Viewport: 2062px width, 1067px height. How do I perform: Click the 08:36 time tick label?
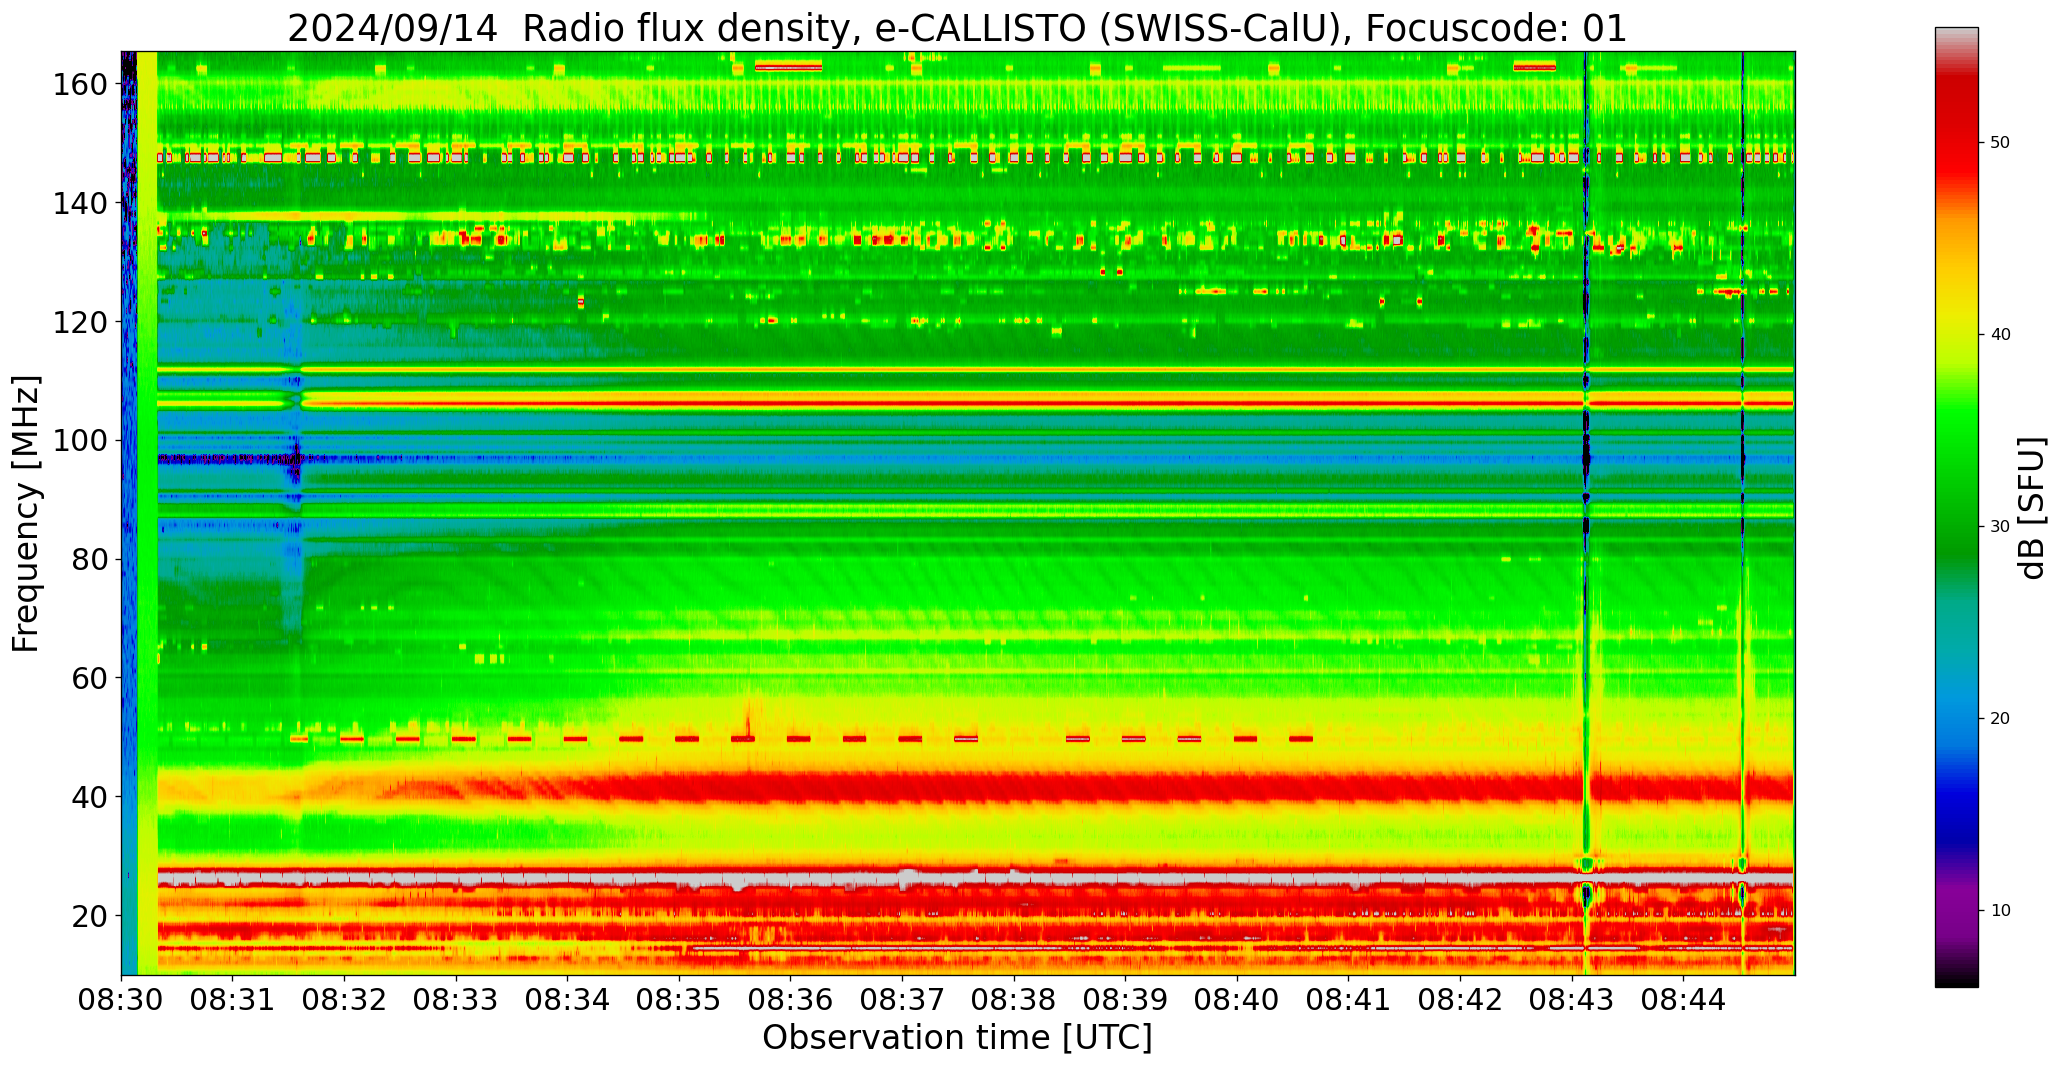[x=791, y=999]
